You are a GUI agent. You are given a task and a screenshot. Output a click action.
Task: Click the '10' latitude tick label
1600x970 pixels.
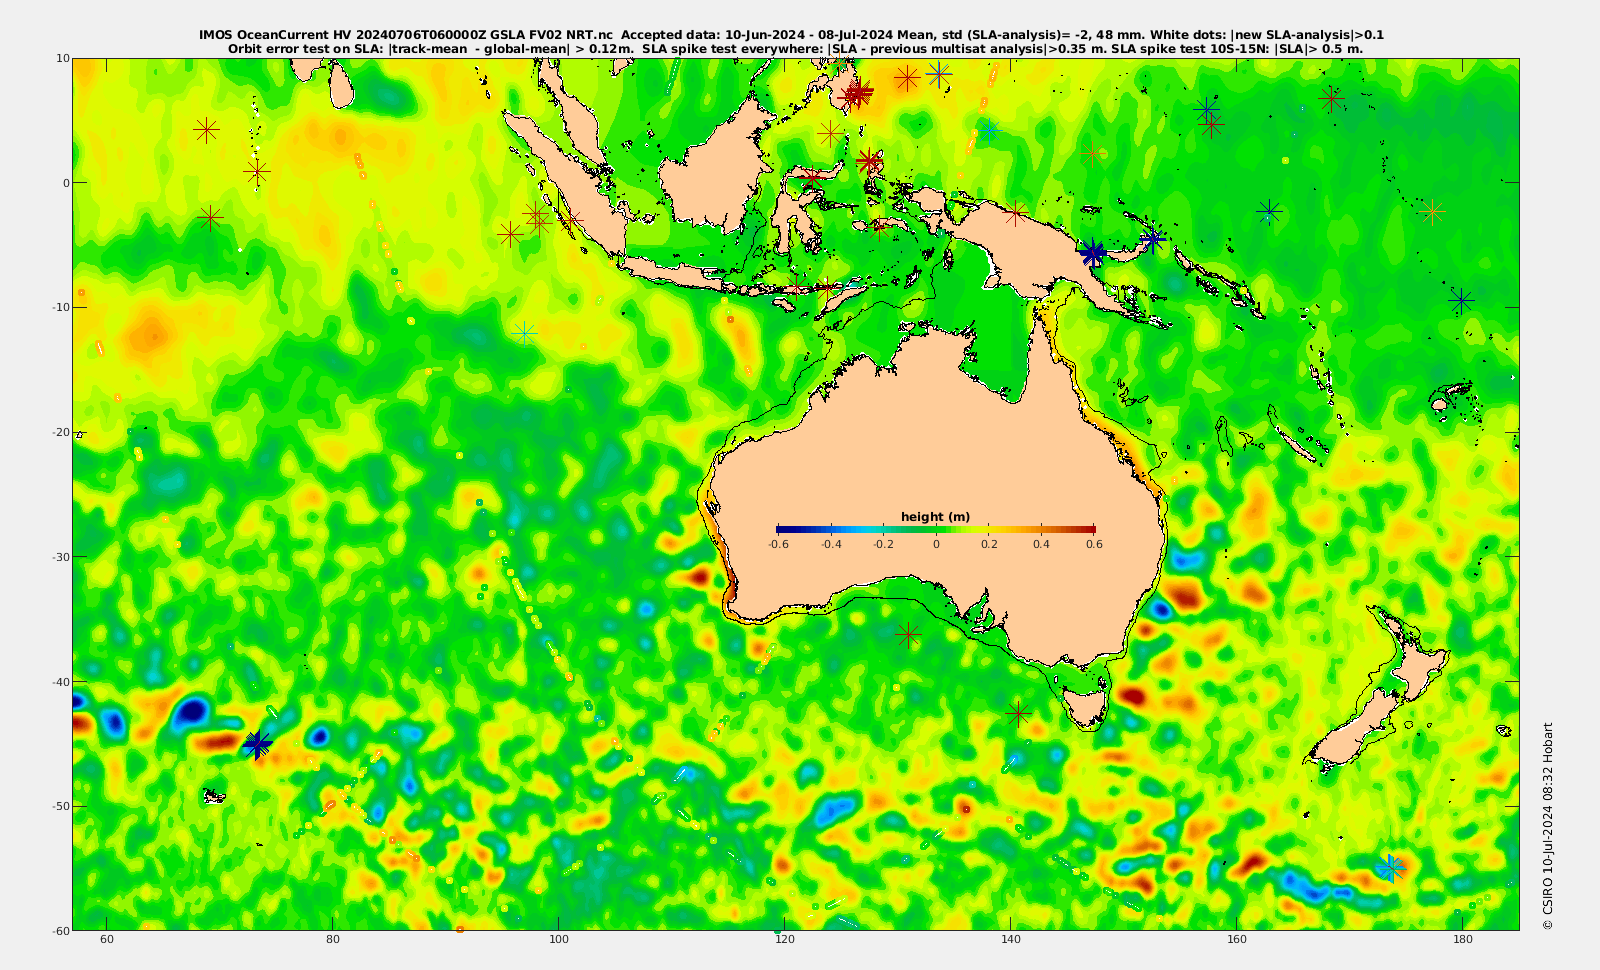point(62,58)
